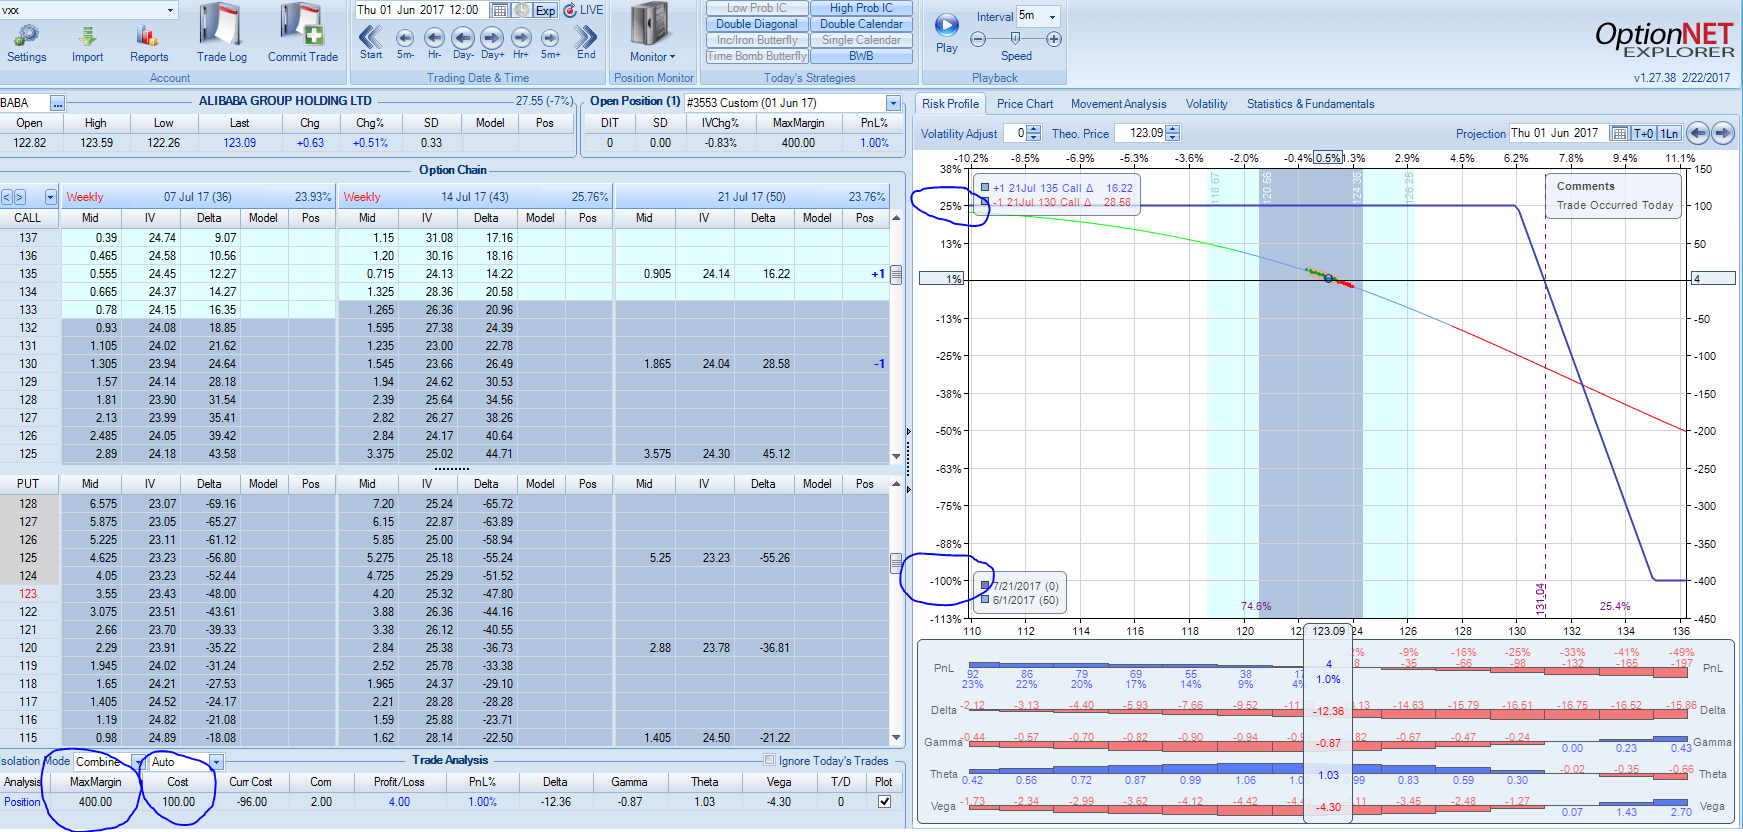Go back a day with Day- arrow
This screenshot has height=832, width=1743.
pos(463,38)
